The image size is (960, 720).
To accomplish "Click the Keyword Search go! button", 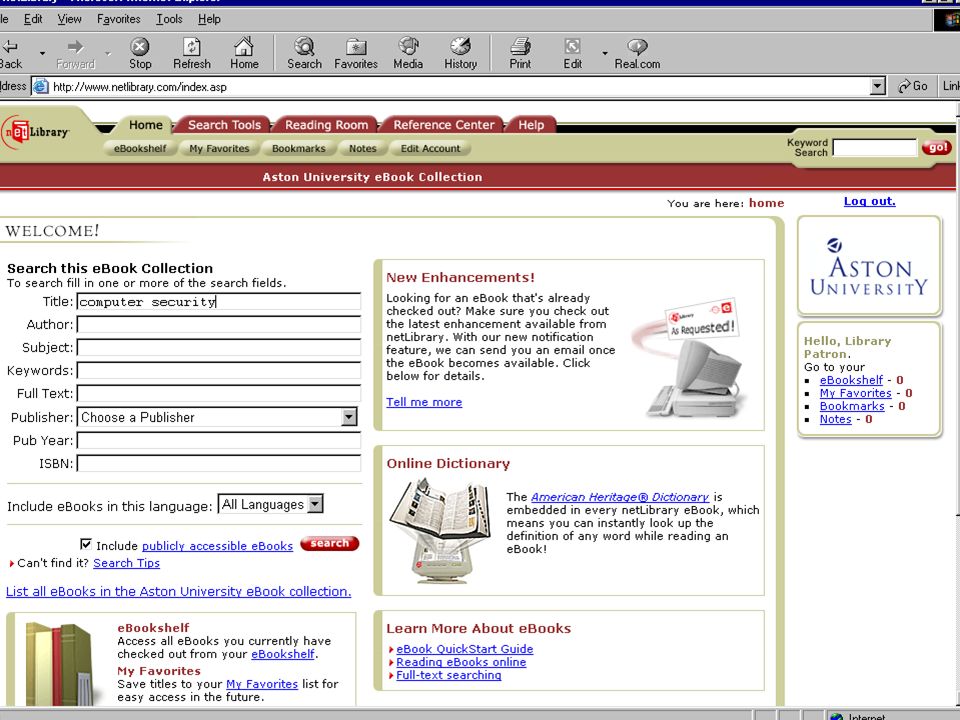I will click(x=937, y=148).
